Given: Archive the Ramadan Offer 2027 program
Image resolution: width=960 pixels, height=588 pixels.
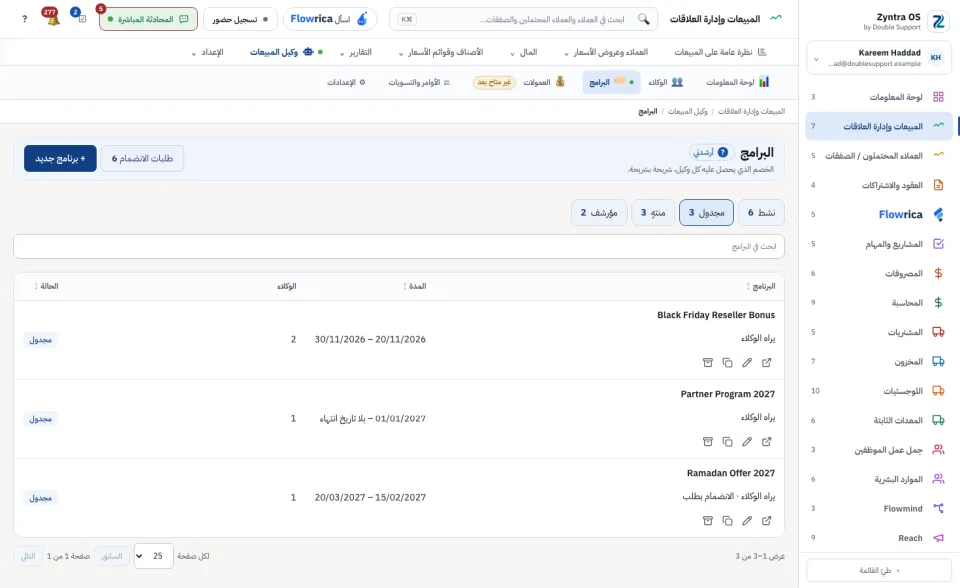Looking at the screenshot, I should tap(708, 521).
